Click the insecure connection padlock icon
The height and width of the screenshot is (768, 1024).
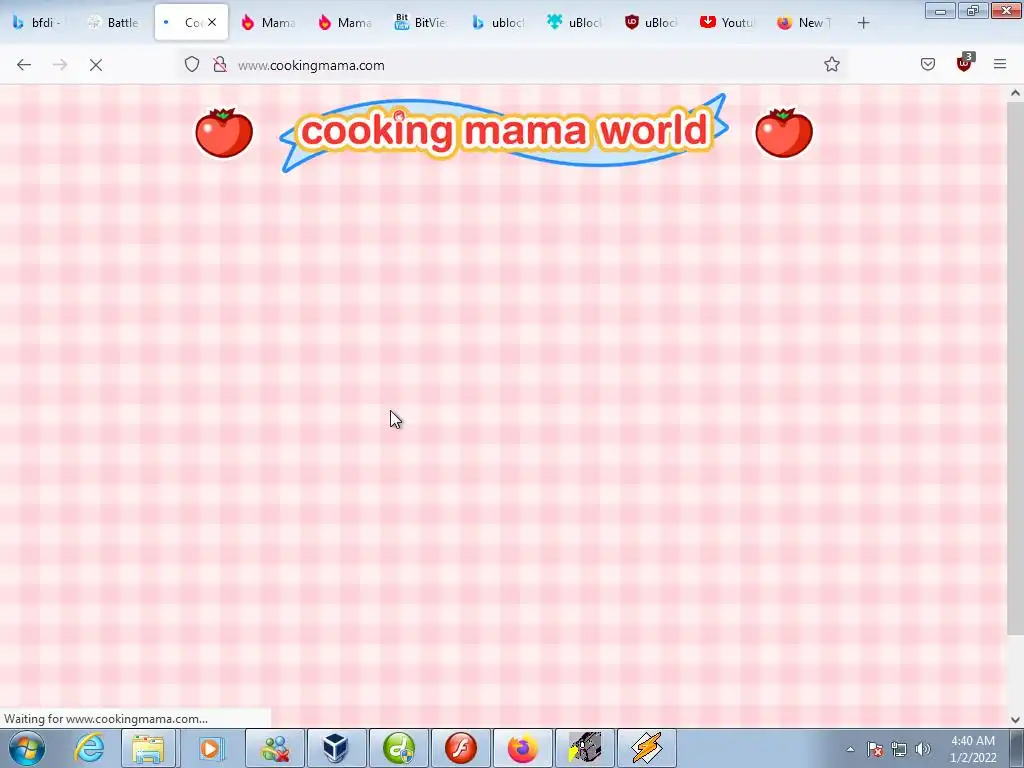220,64
